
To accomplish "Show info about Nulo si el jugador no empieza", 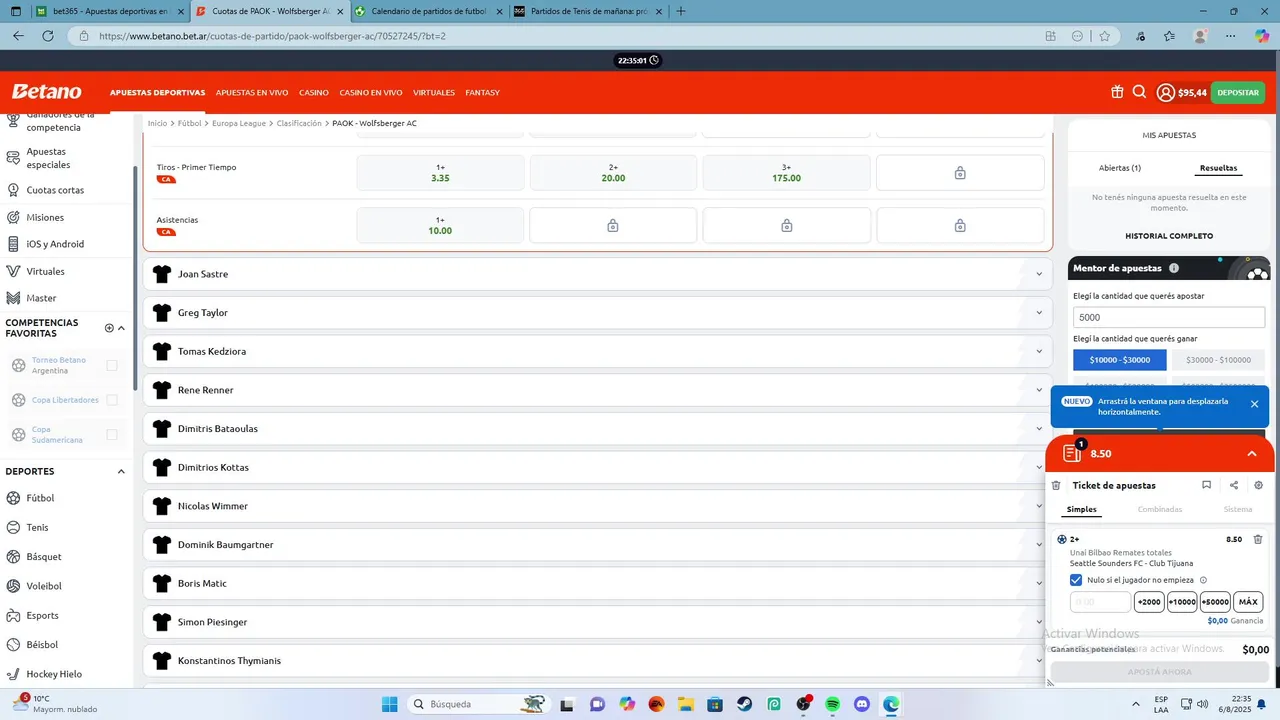I will (x=1203, y=580).
